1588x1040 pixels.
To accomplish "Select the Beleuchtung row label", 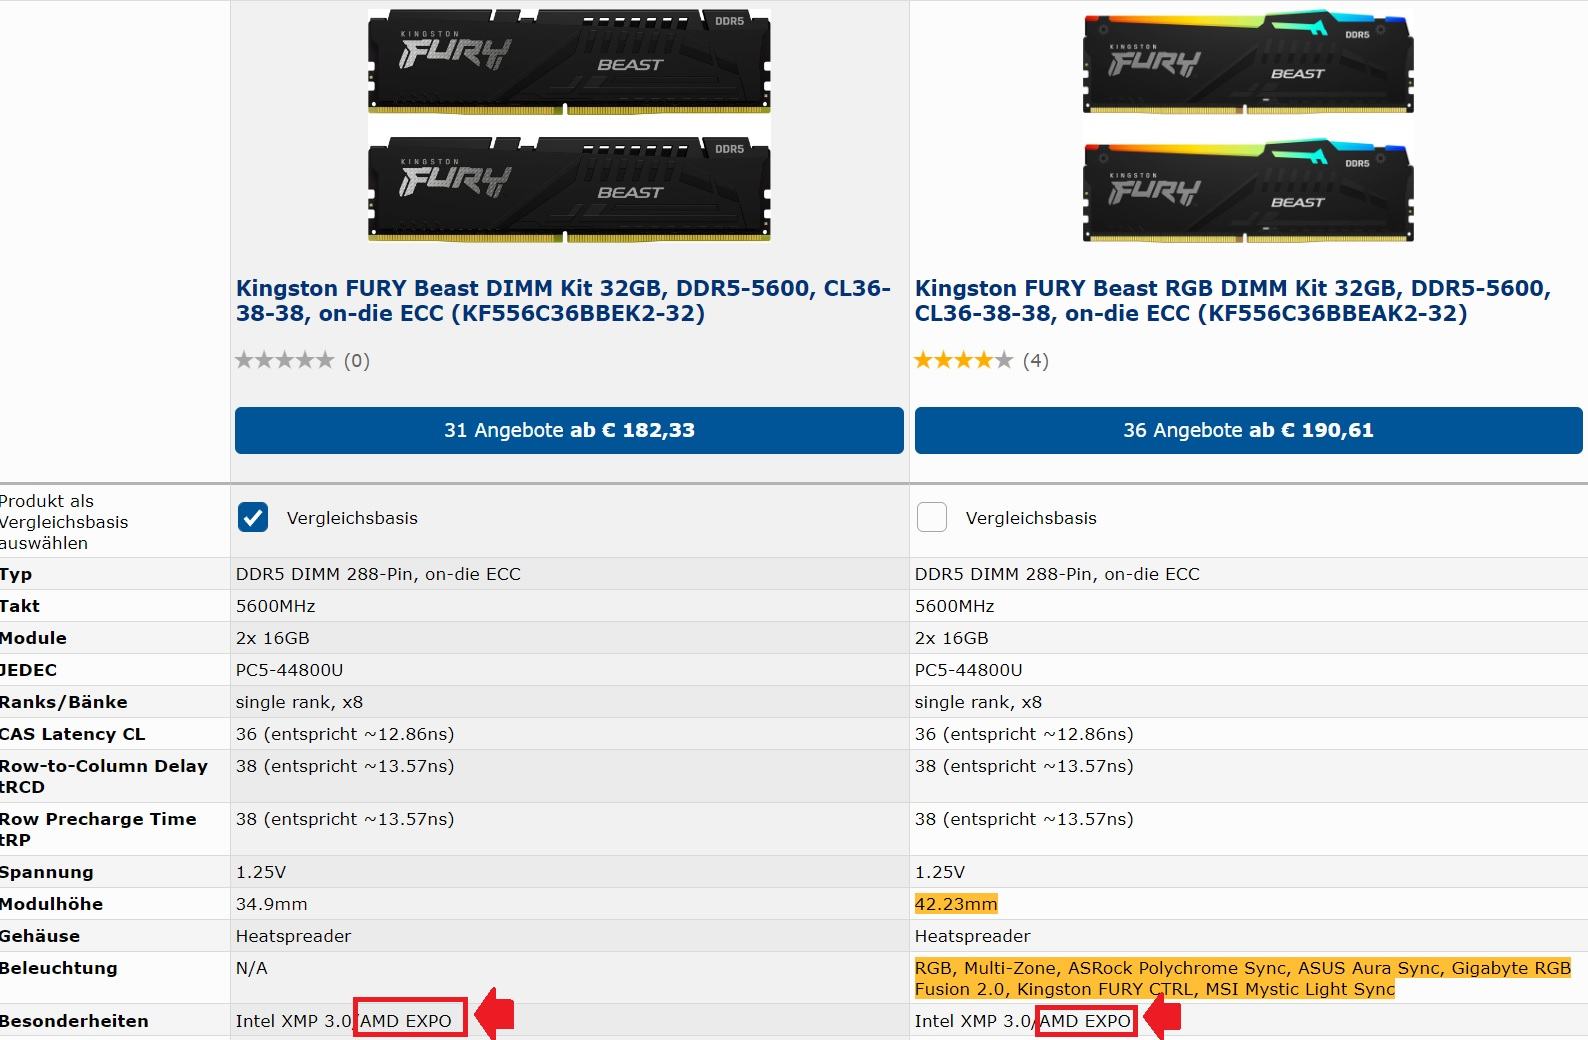I will (x=58, y=968).
